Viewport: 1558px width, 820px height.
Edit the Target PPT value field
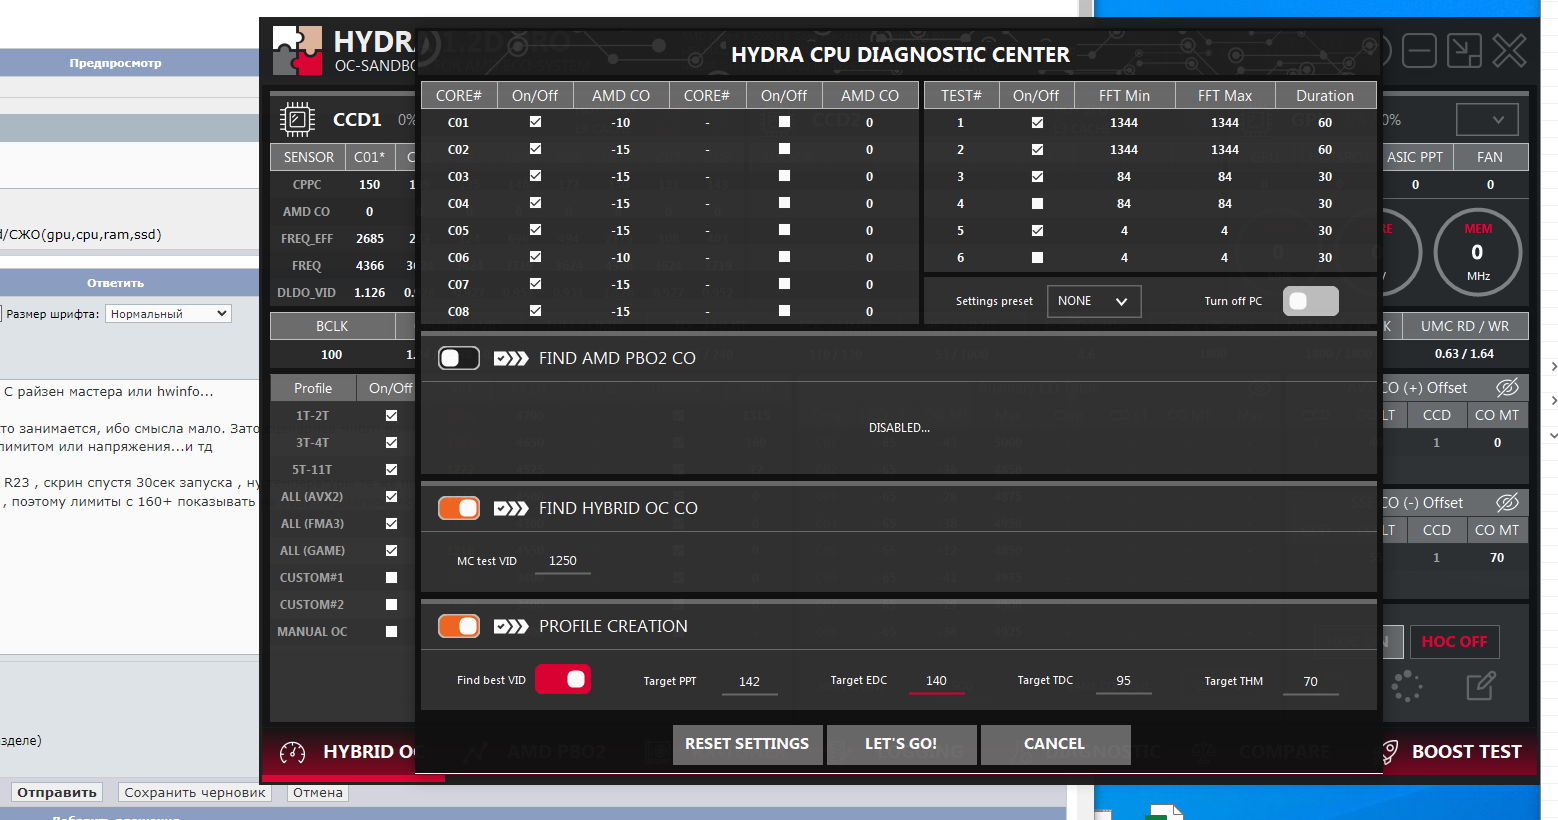[749, 682]
